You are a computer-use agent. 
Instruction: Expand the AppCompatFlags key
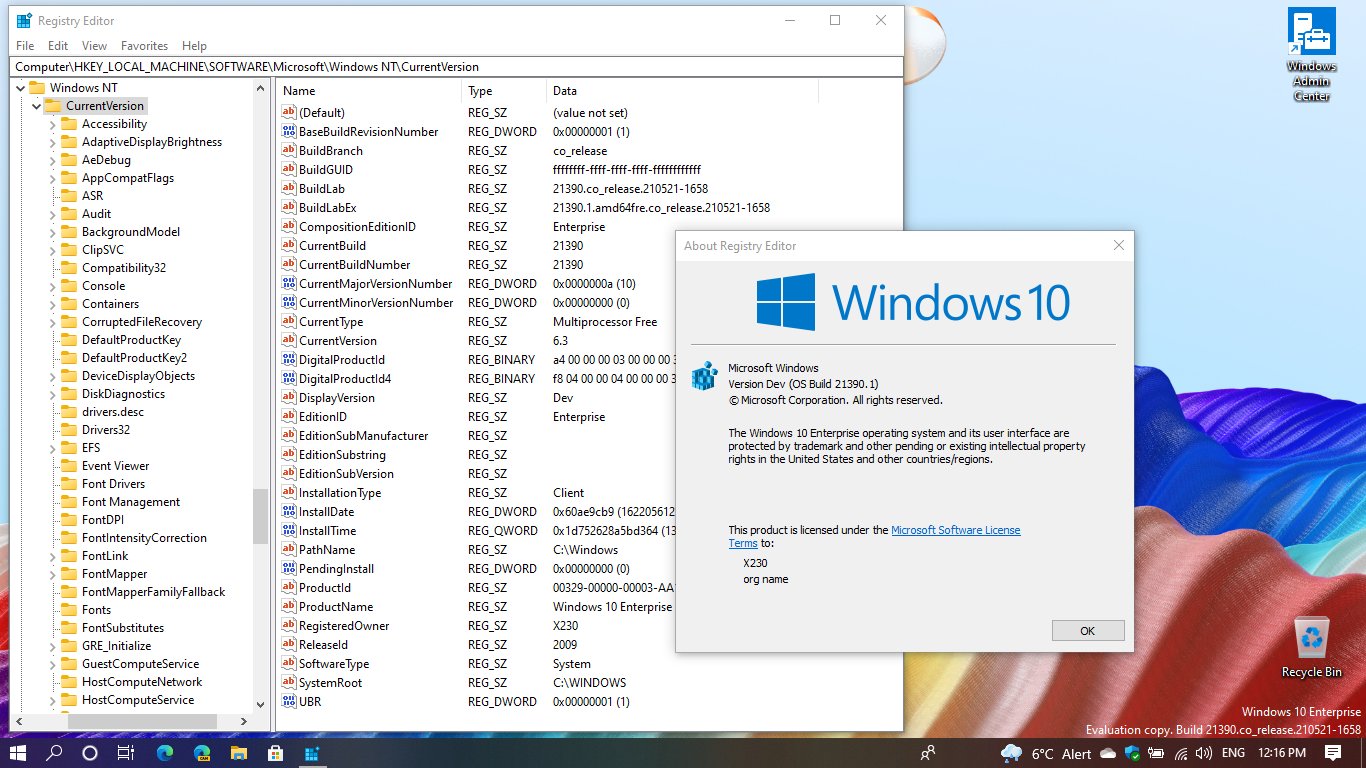(x=53, y=178)
